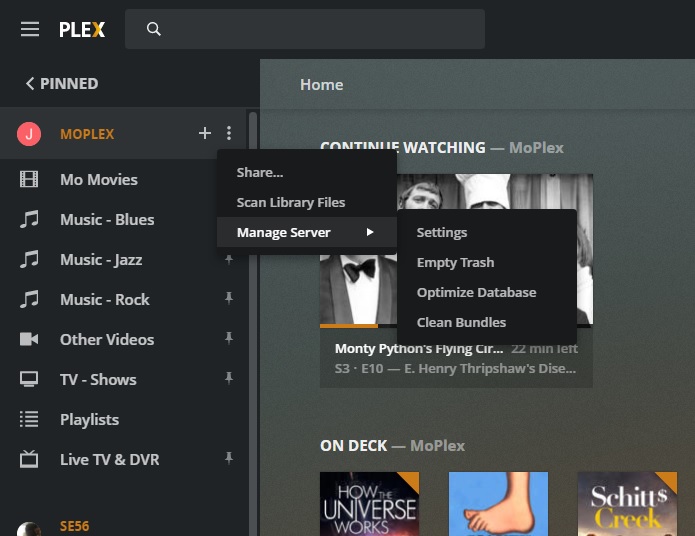Image resolution: width=695 pixels, height=536 pixels.
Task: Open MoPlex three-dot more menu
Action: pos(229,133)
